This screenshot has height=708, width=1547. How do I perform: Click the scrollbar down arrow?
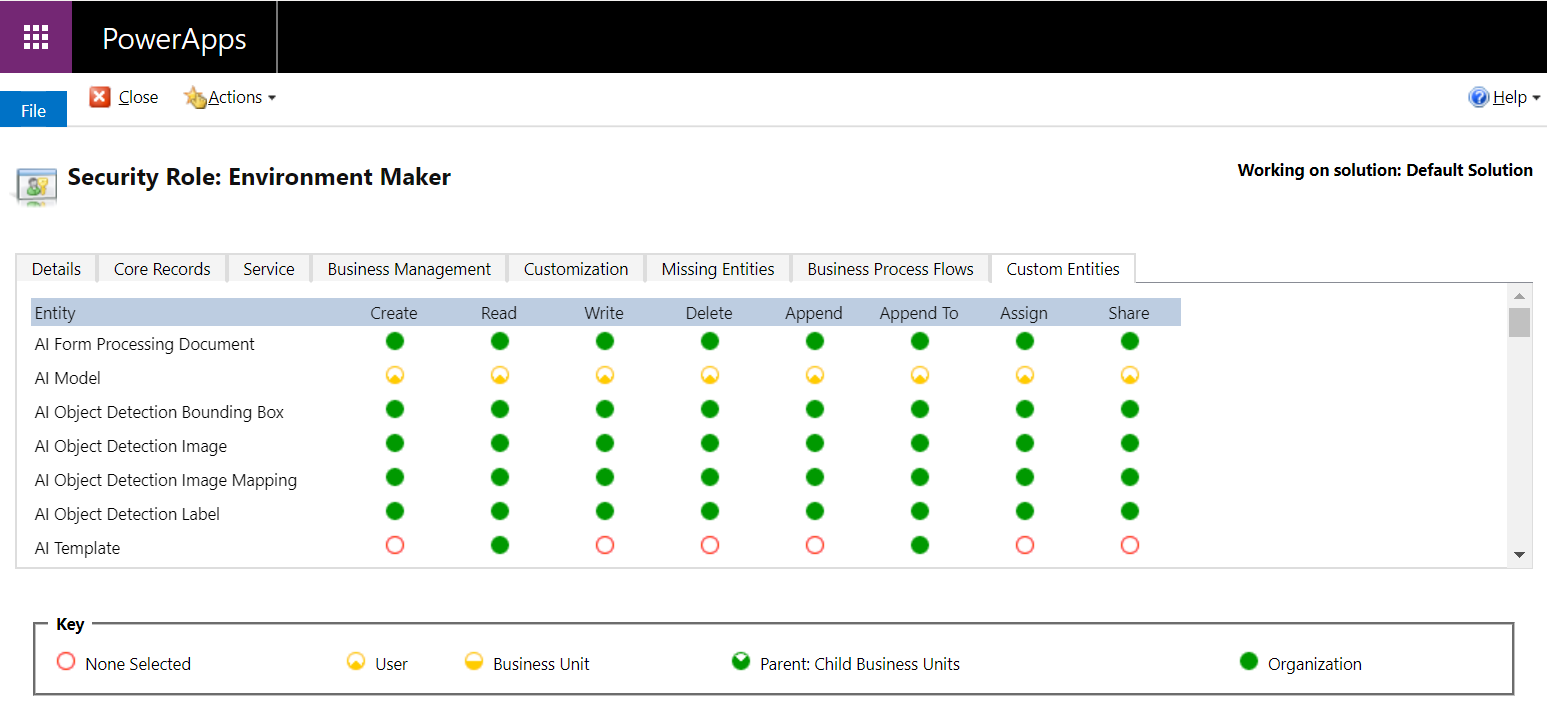pyautogui.click(x=1519, y=555)
